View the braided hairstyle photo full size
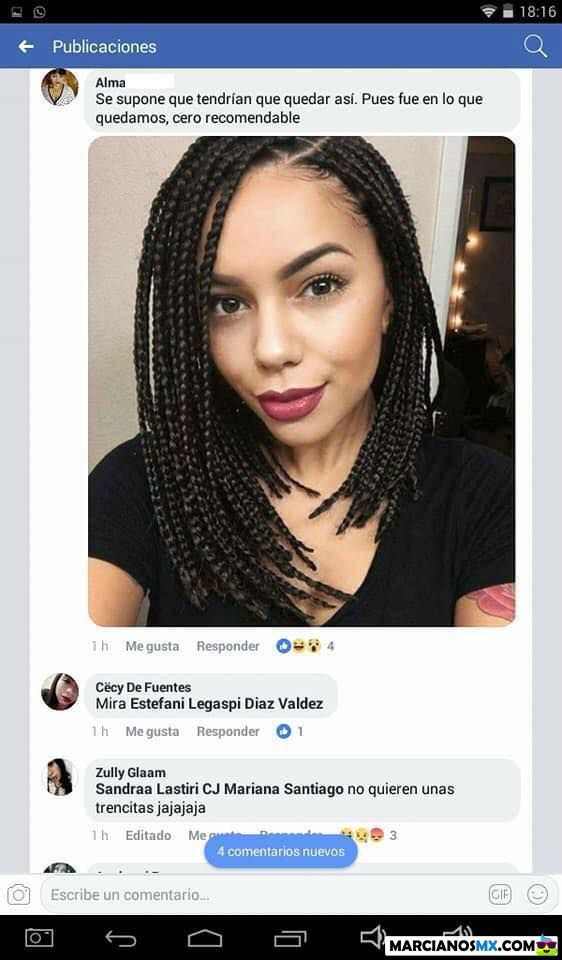Viewport: 562px width, 960px height. [301, 381]
